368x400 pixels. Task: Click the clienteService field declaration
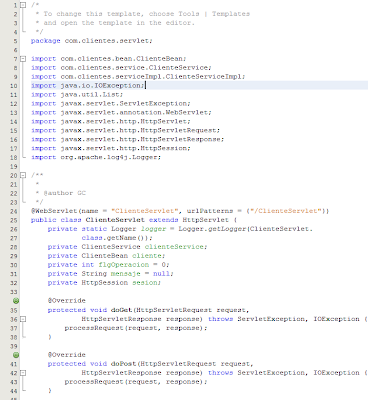point(127,247)
